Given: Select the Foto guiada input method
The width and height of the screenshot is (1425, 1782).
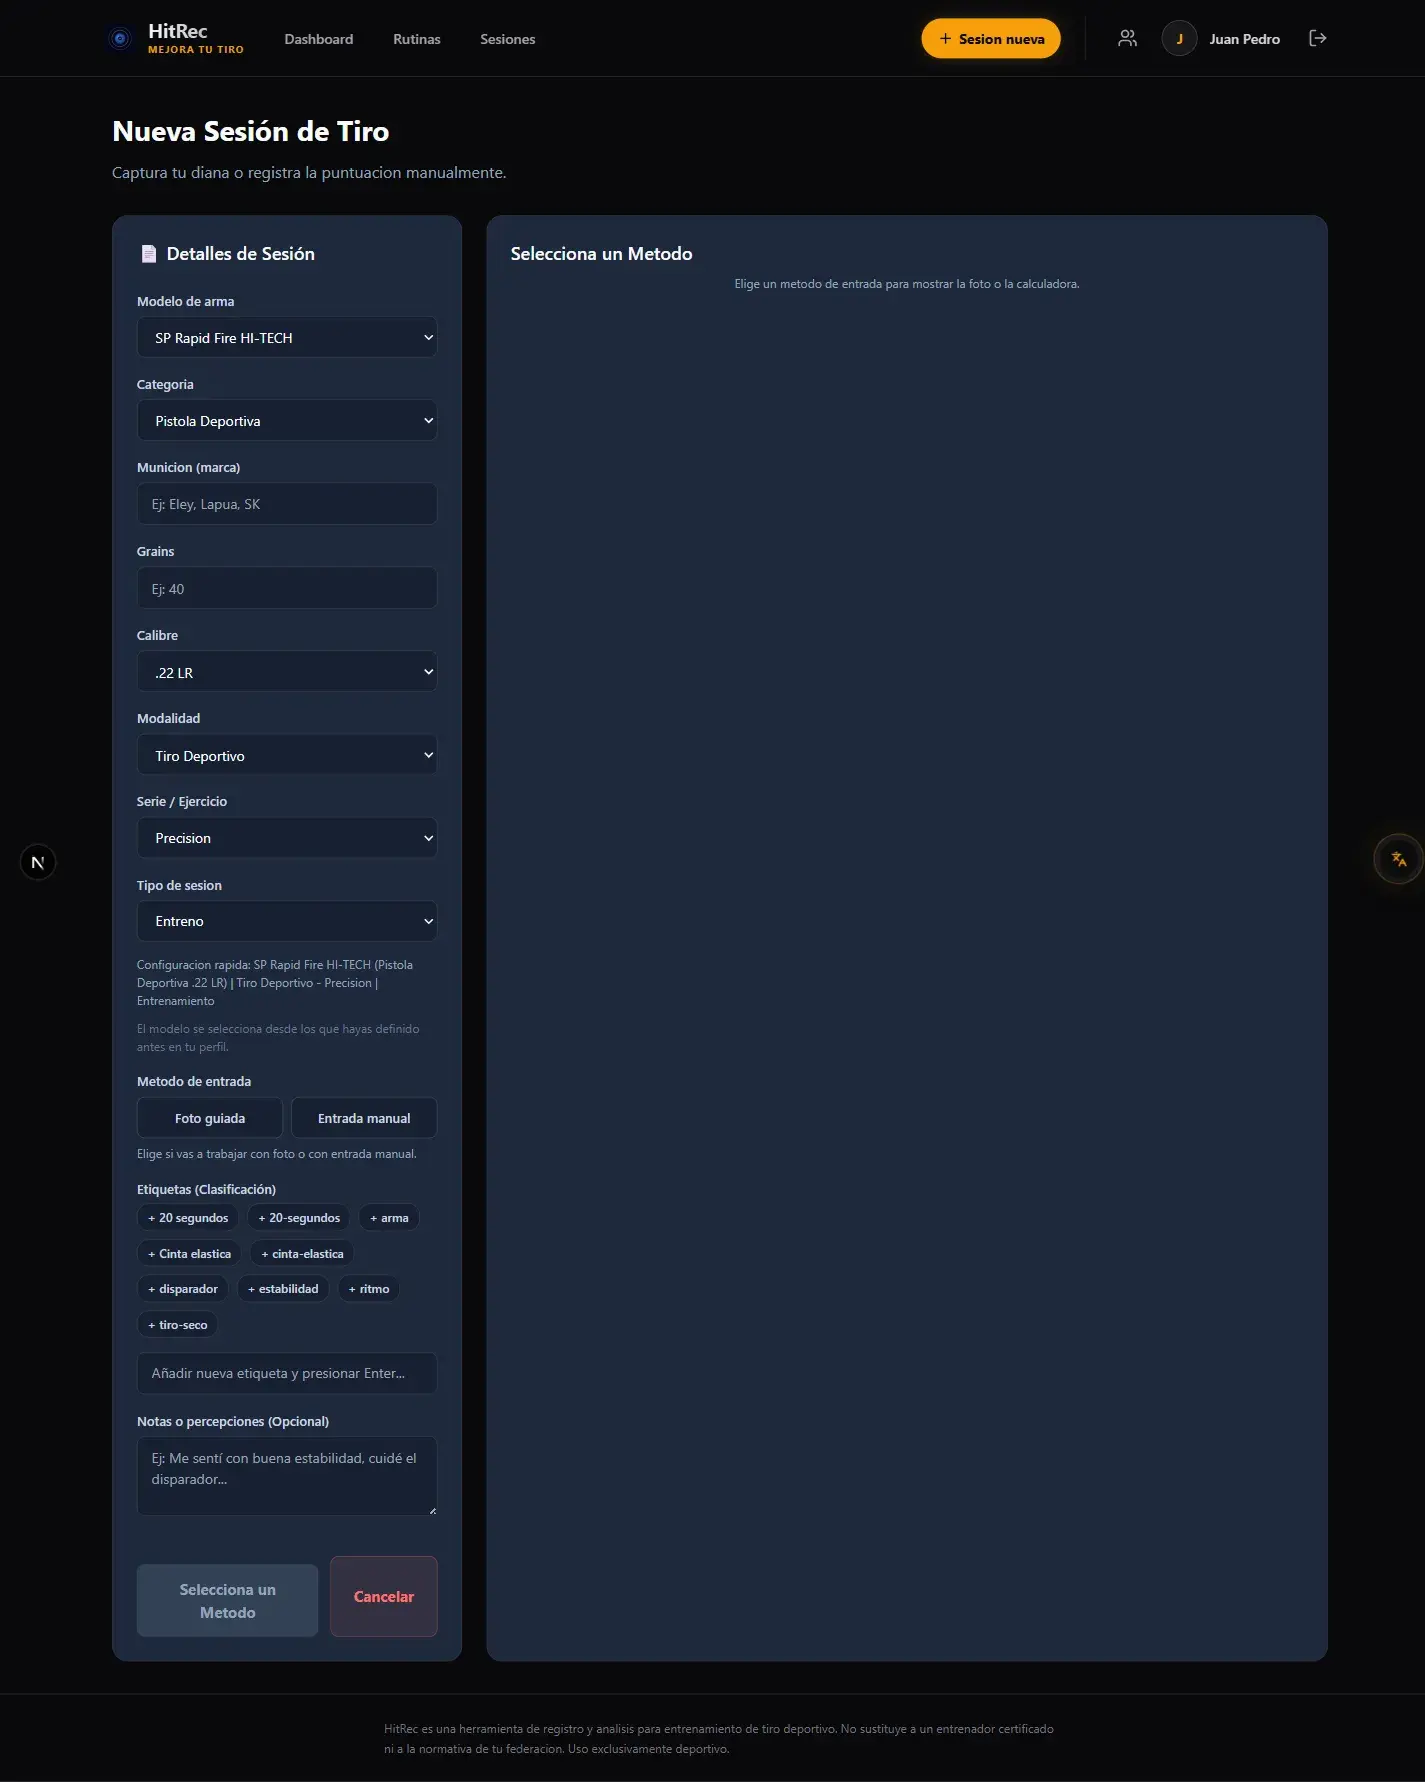Looking at the screenshot, I should point(210,1118).
